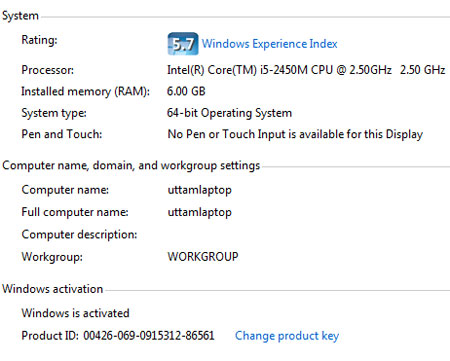This screenshot has width=450, height=361.
Task: Click the Windows activation section heading
Action: (52, 289)
